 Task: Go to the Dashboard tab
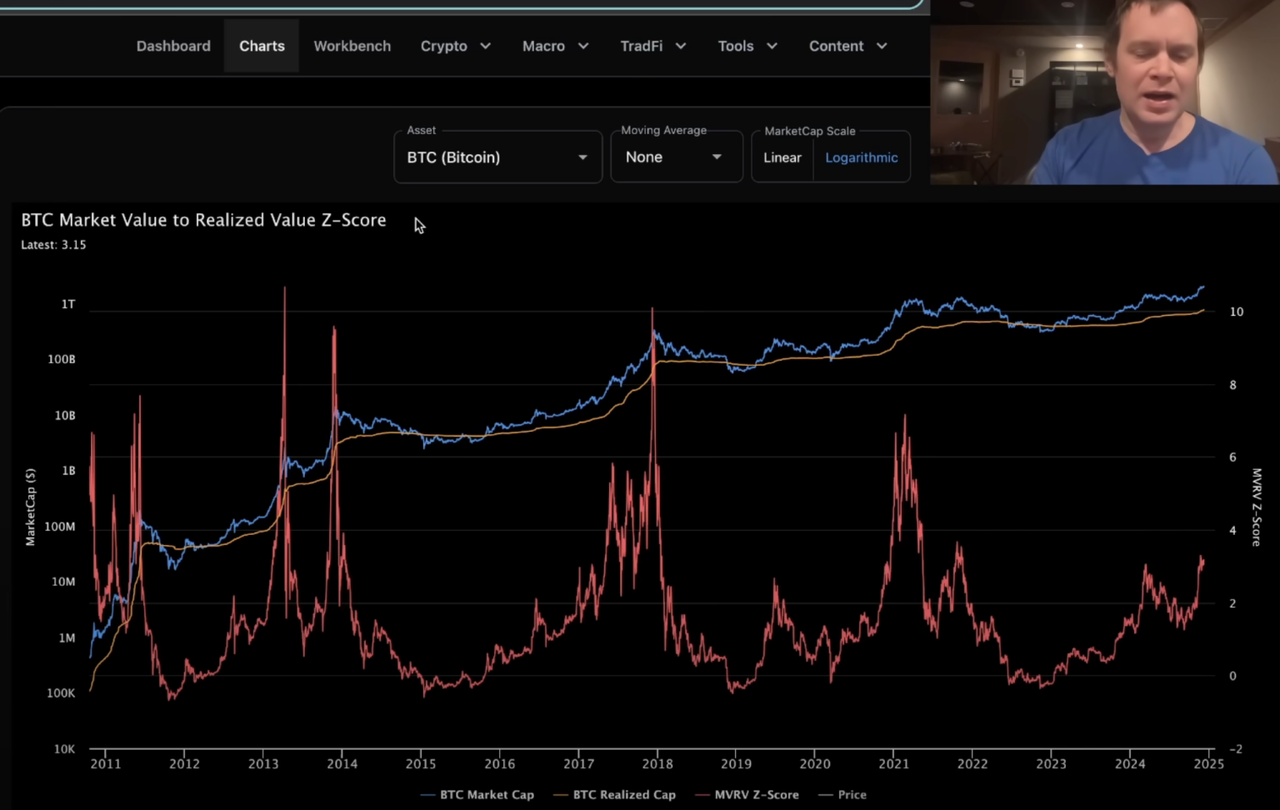(173, 46)
